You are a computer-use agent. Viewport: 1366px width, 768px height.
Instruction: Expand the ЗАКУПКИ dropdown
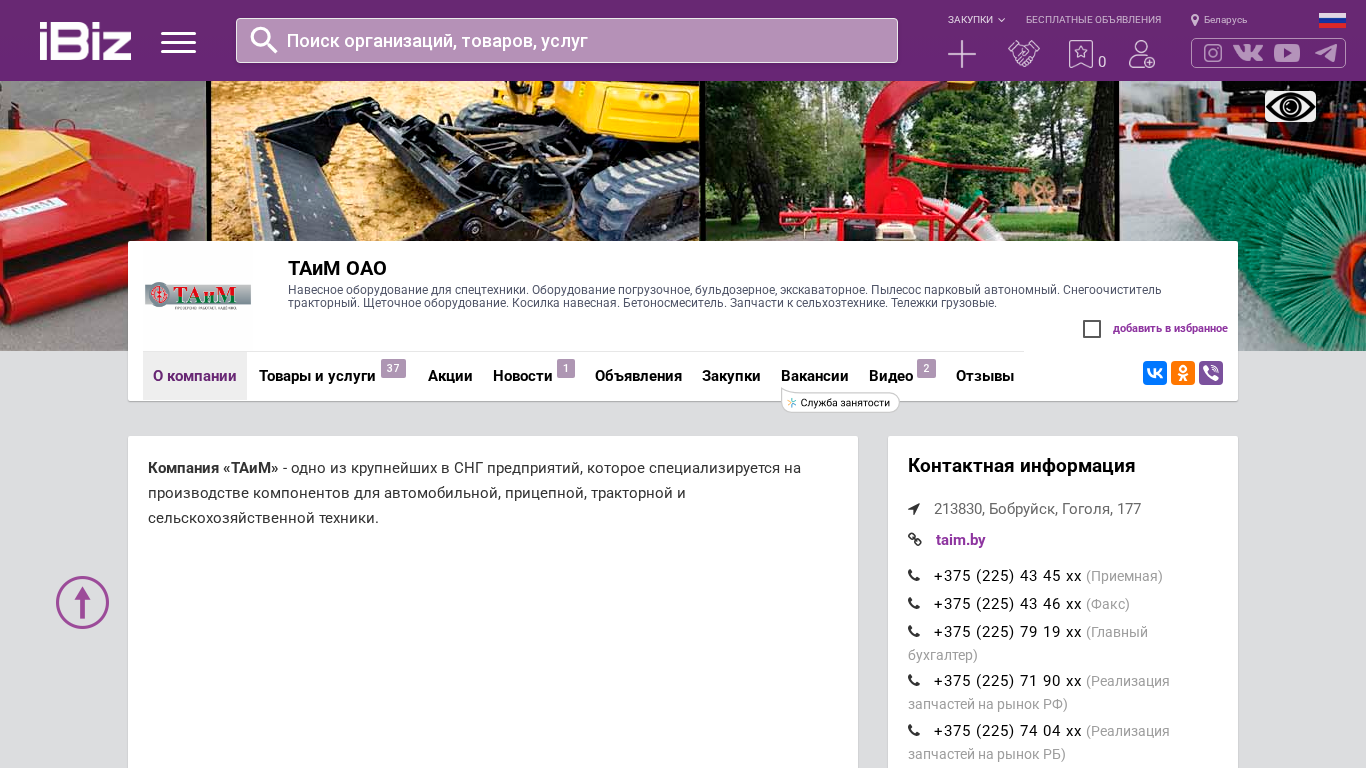[976, 20]
